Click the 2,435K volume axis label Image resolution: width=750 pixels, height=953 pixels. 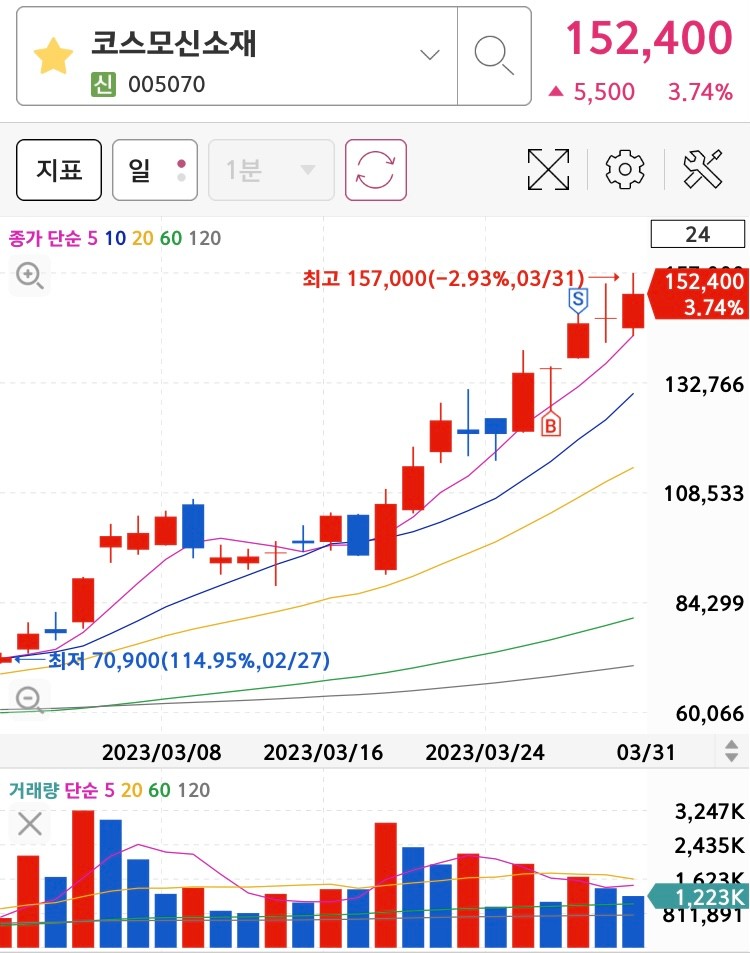coord(709,845)
